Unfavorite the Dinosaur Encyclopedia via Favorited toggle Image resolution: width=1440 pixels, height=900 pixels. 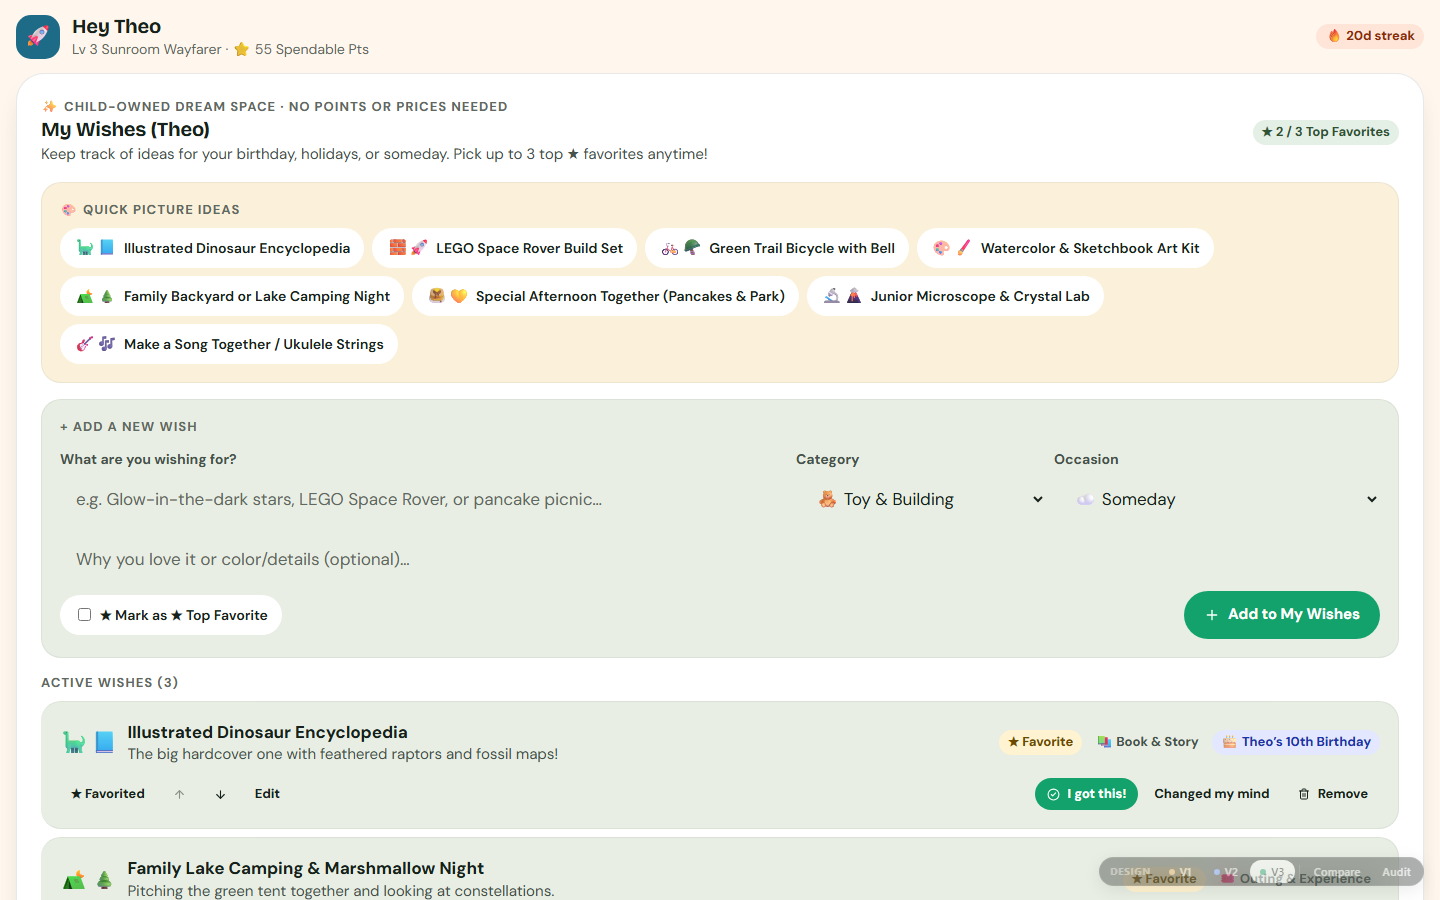click(x=108, y=794)
